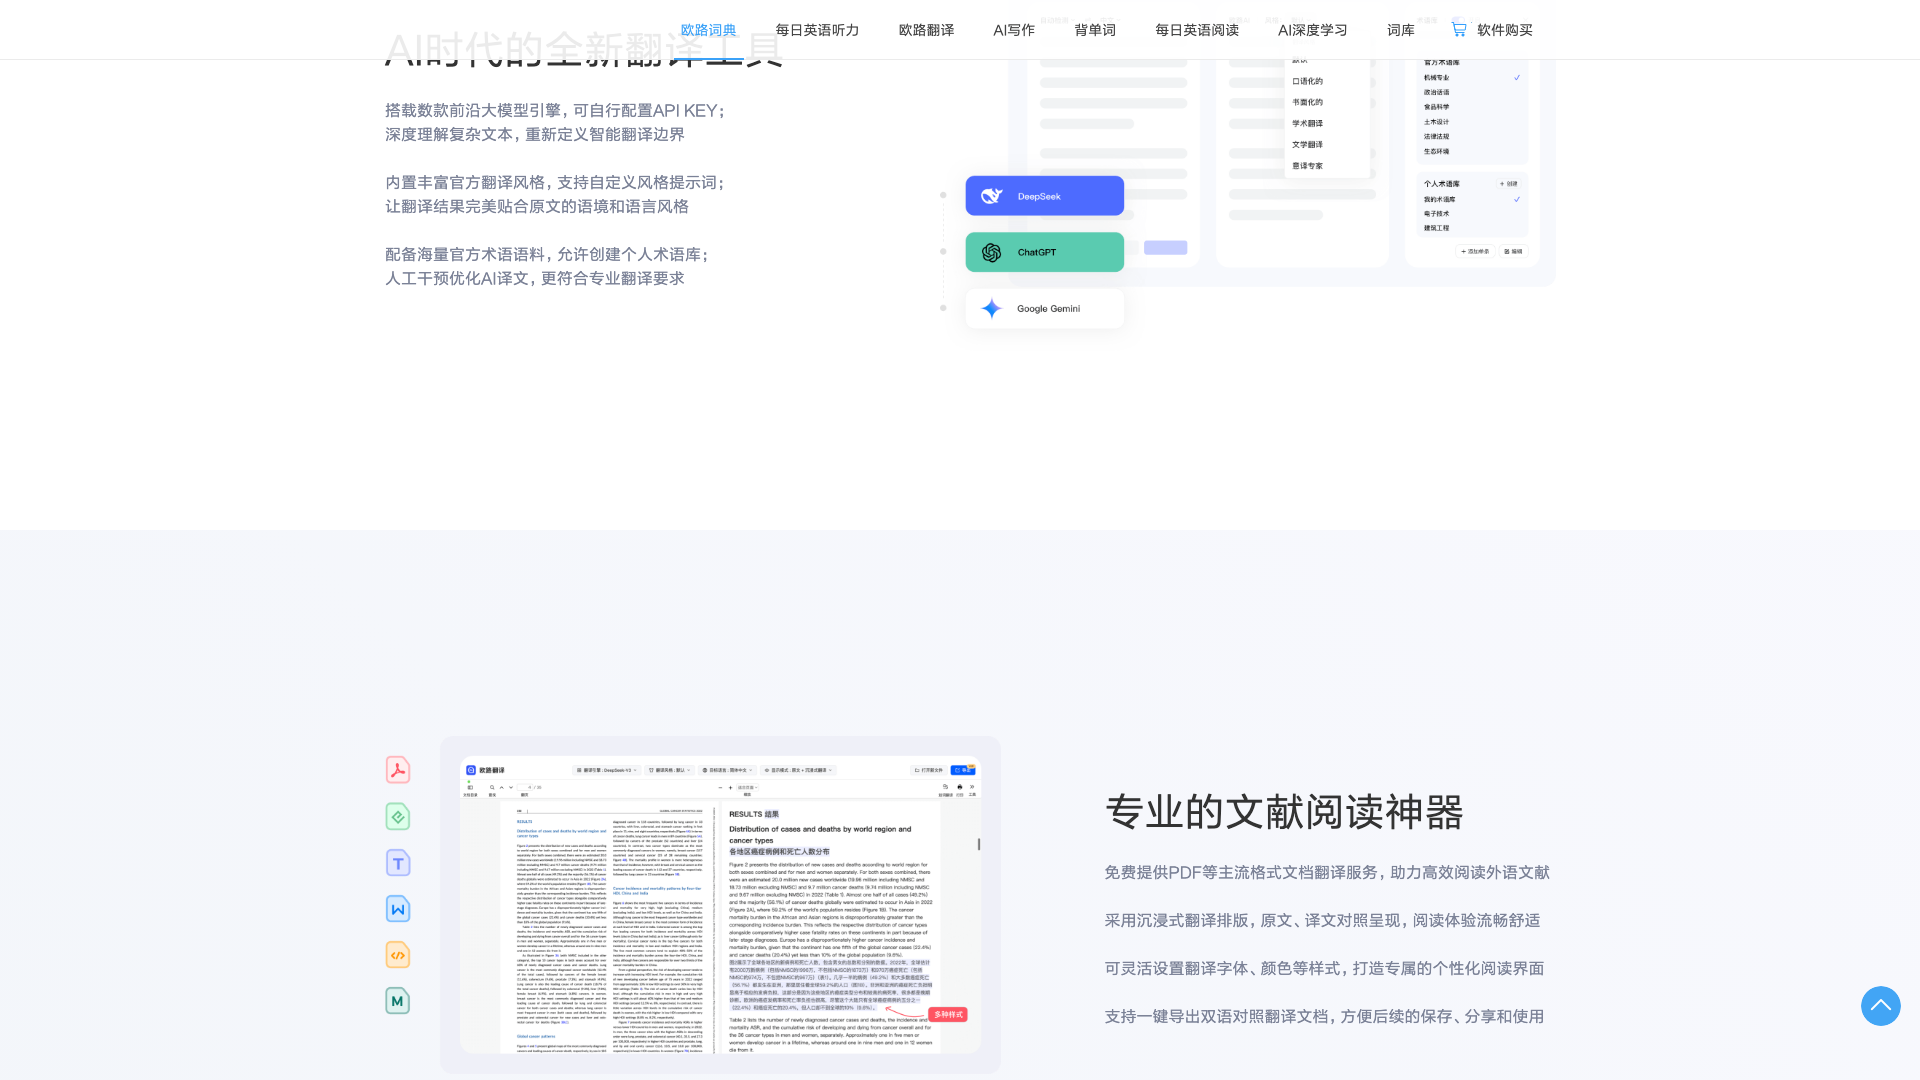Click the green EPUB file format icon
This screenshot has width=1920, height=1080.
click(x=398, y=816)
